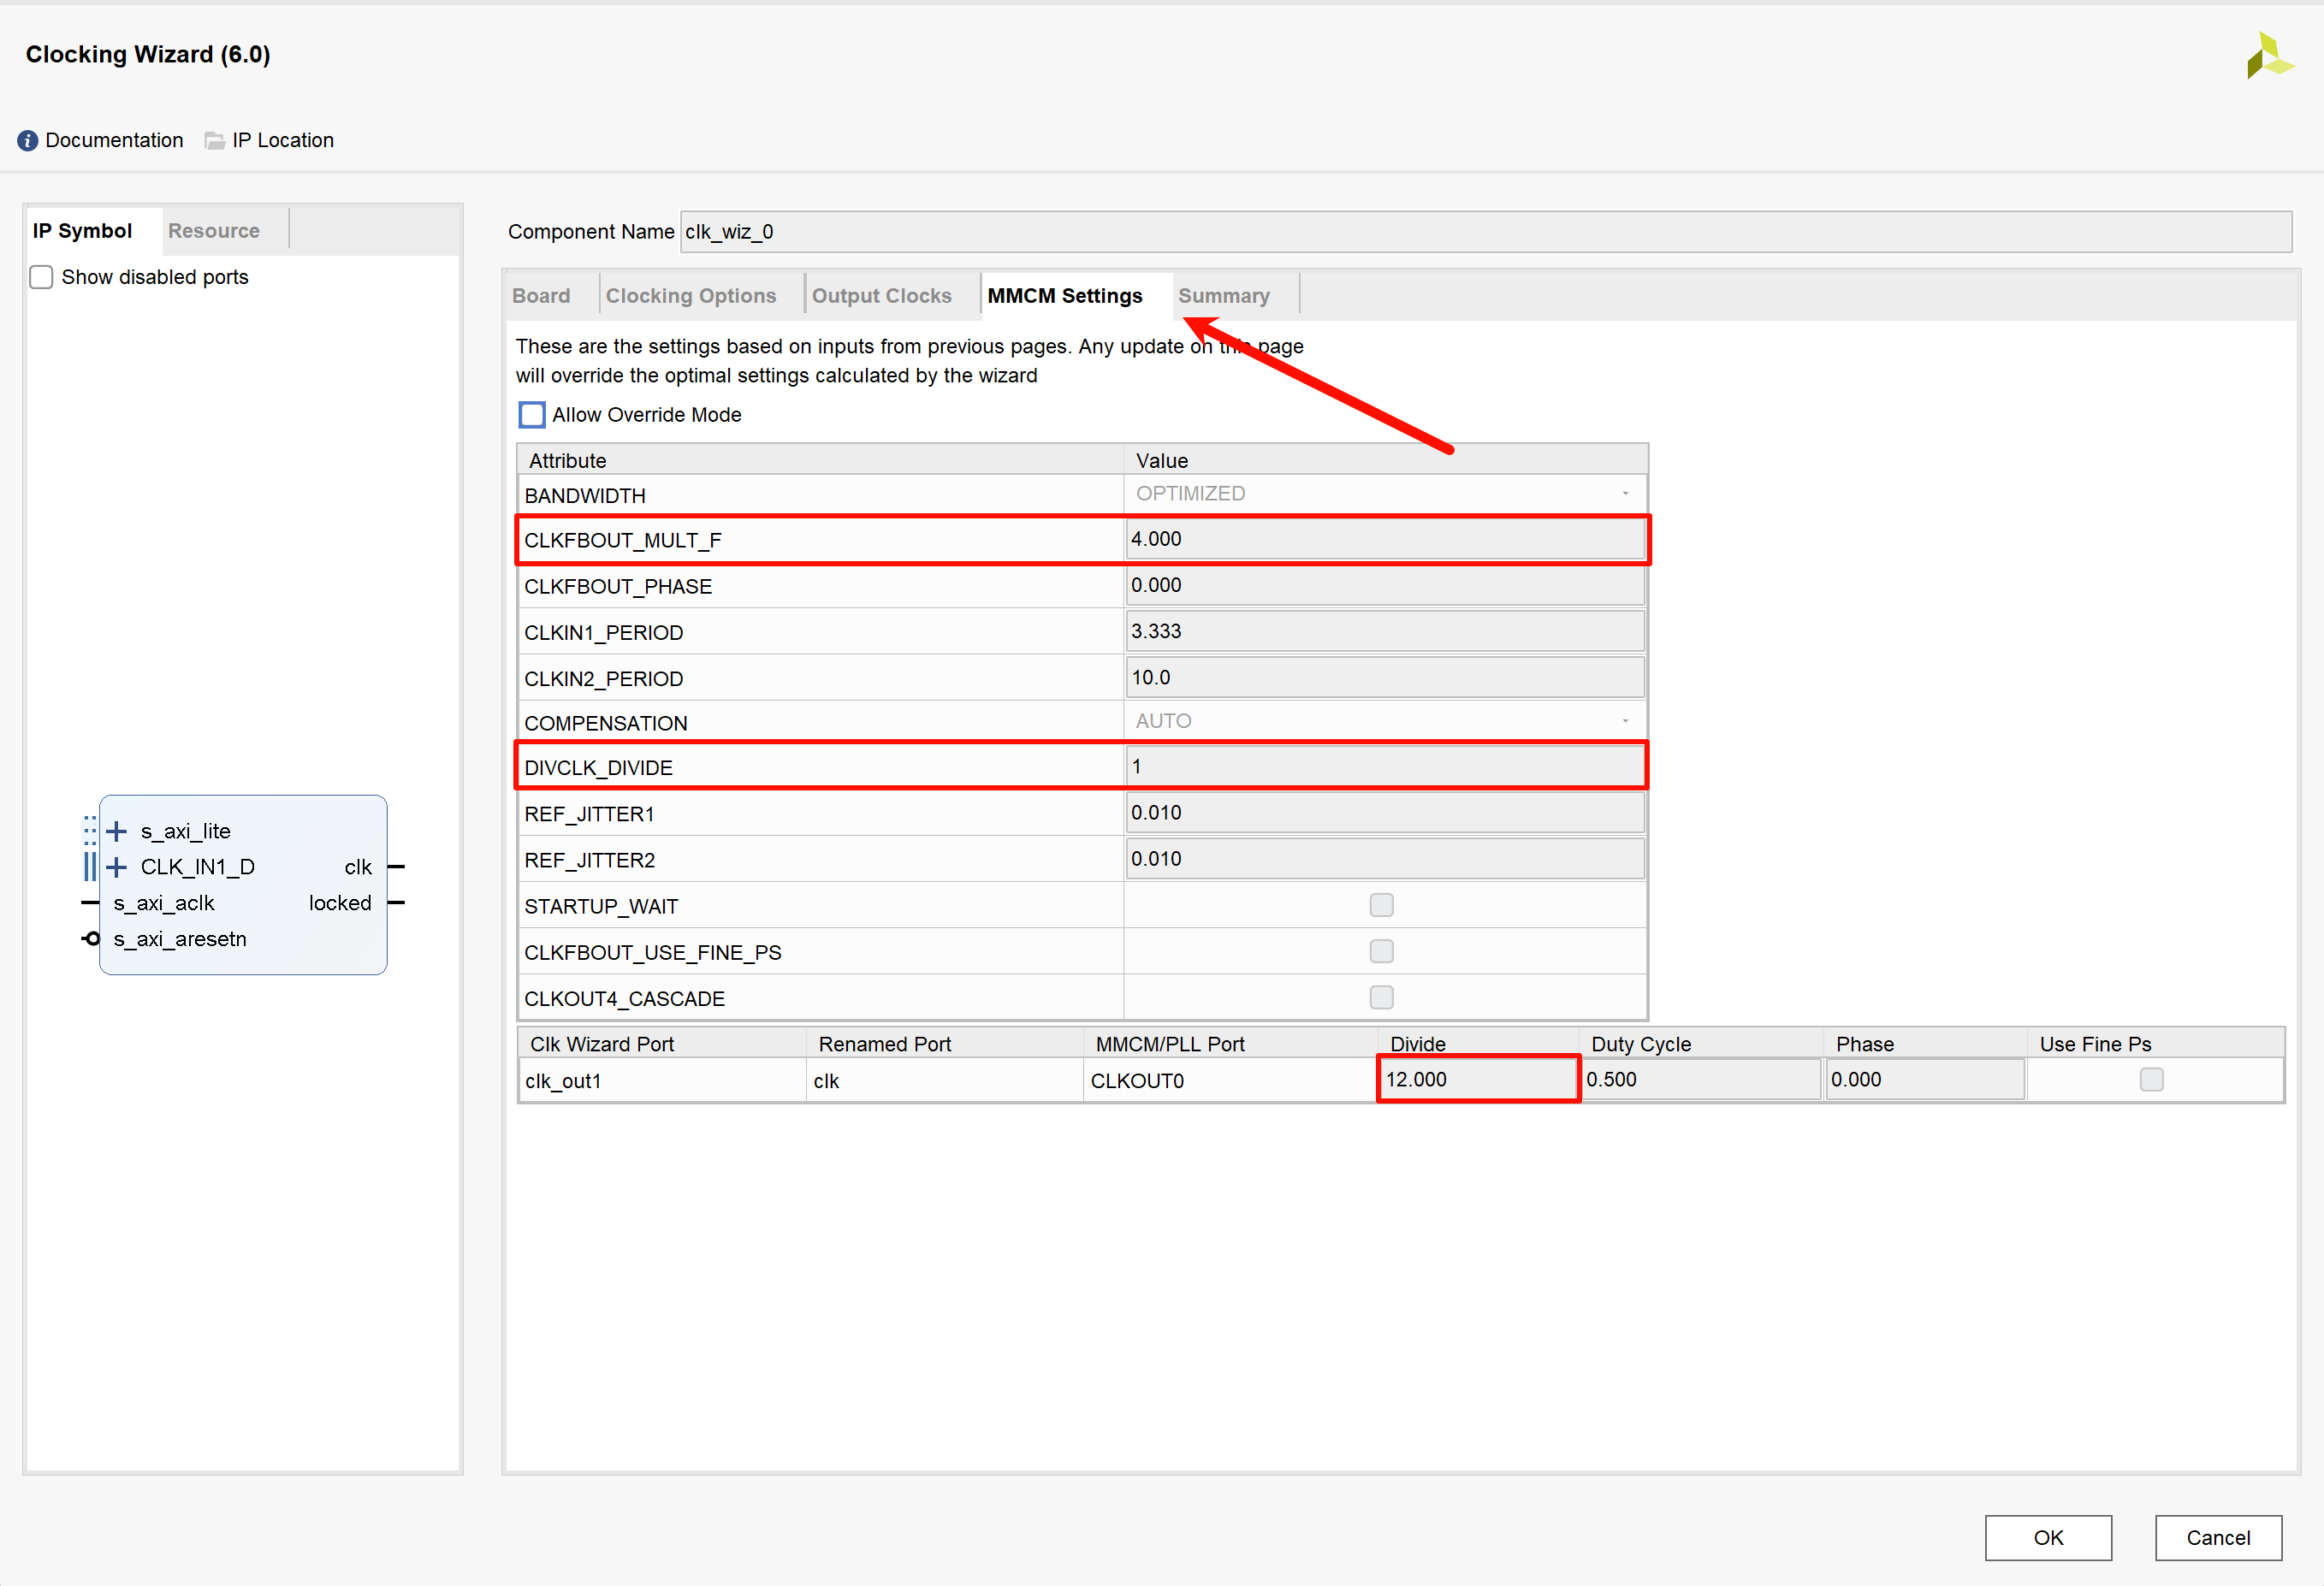Image resolution: width=2324 pixels, height=1586 pixels.
Task: Open the IP Location folder icon
Action: [x=214, y=141]
